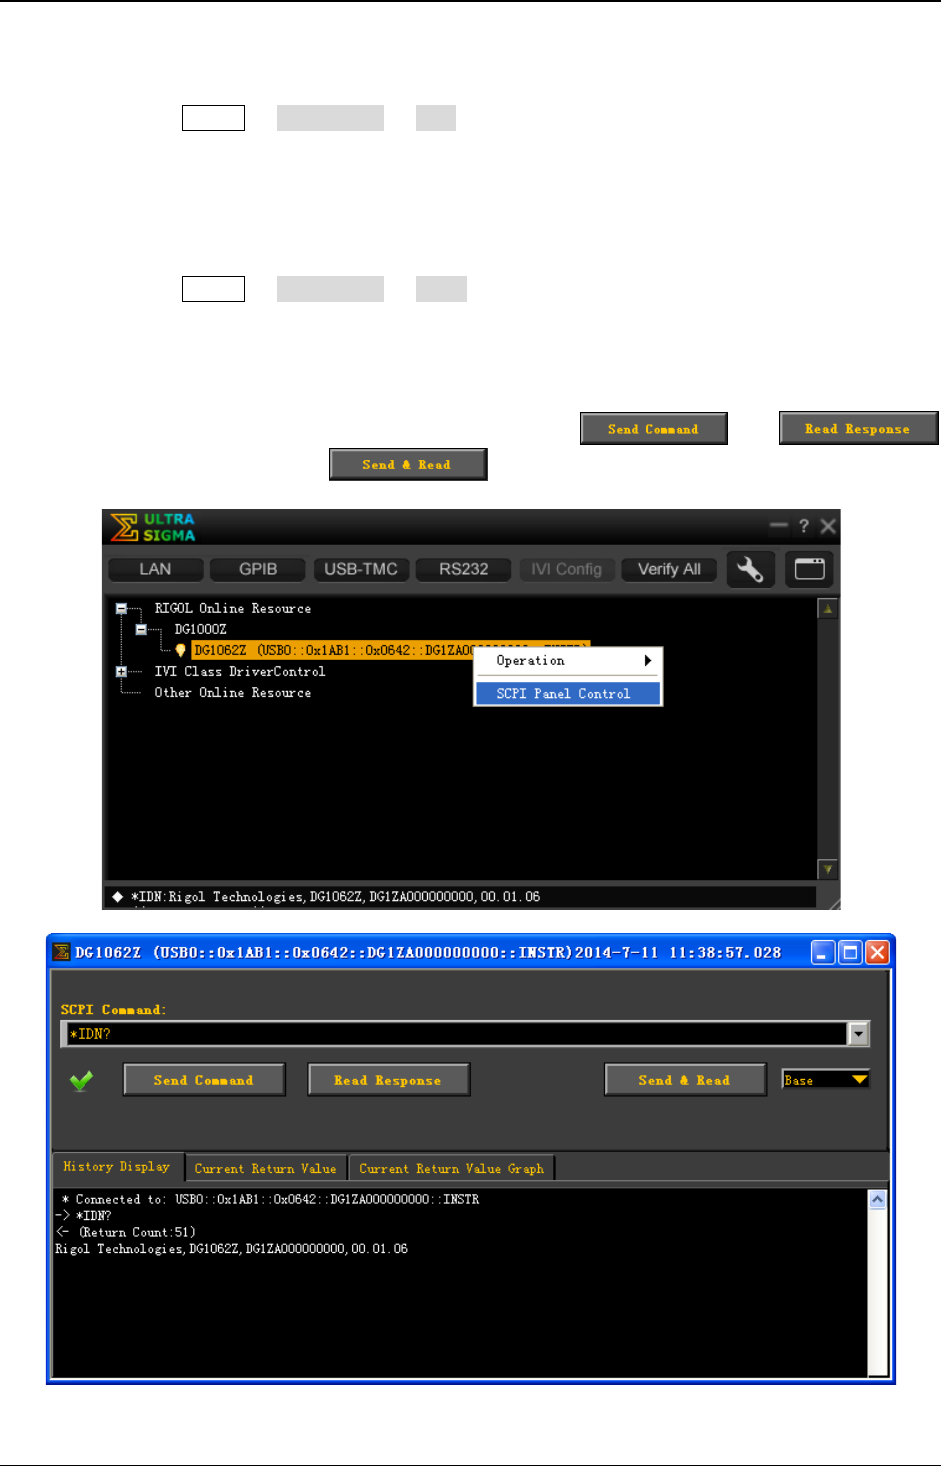941x1466 pixels.
Task: Choose SCPI Panel Control from context menu
Action: click(x=568, y=693)
